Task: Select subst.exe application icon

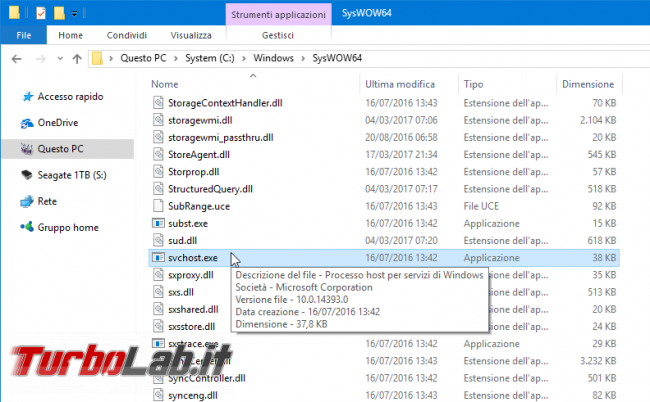Action: (158, 223)
